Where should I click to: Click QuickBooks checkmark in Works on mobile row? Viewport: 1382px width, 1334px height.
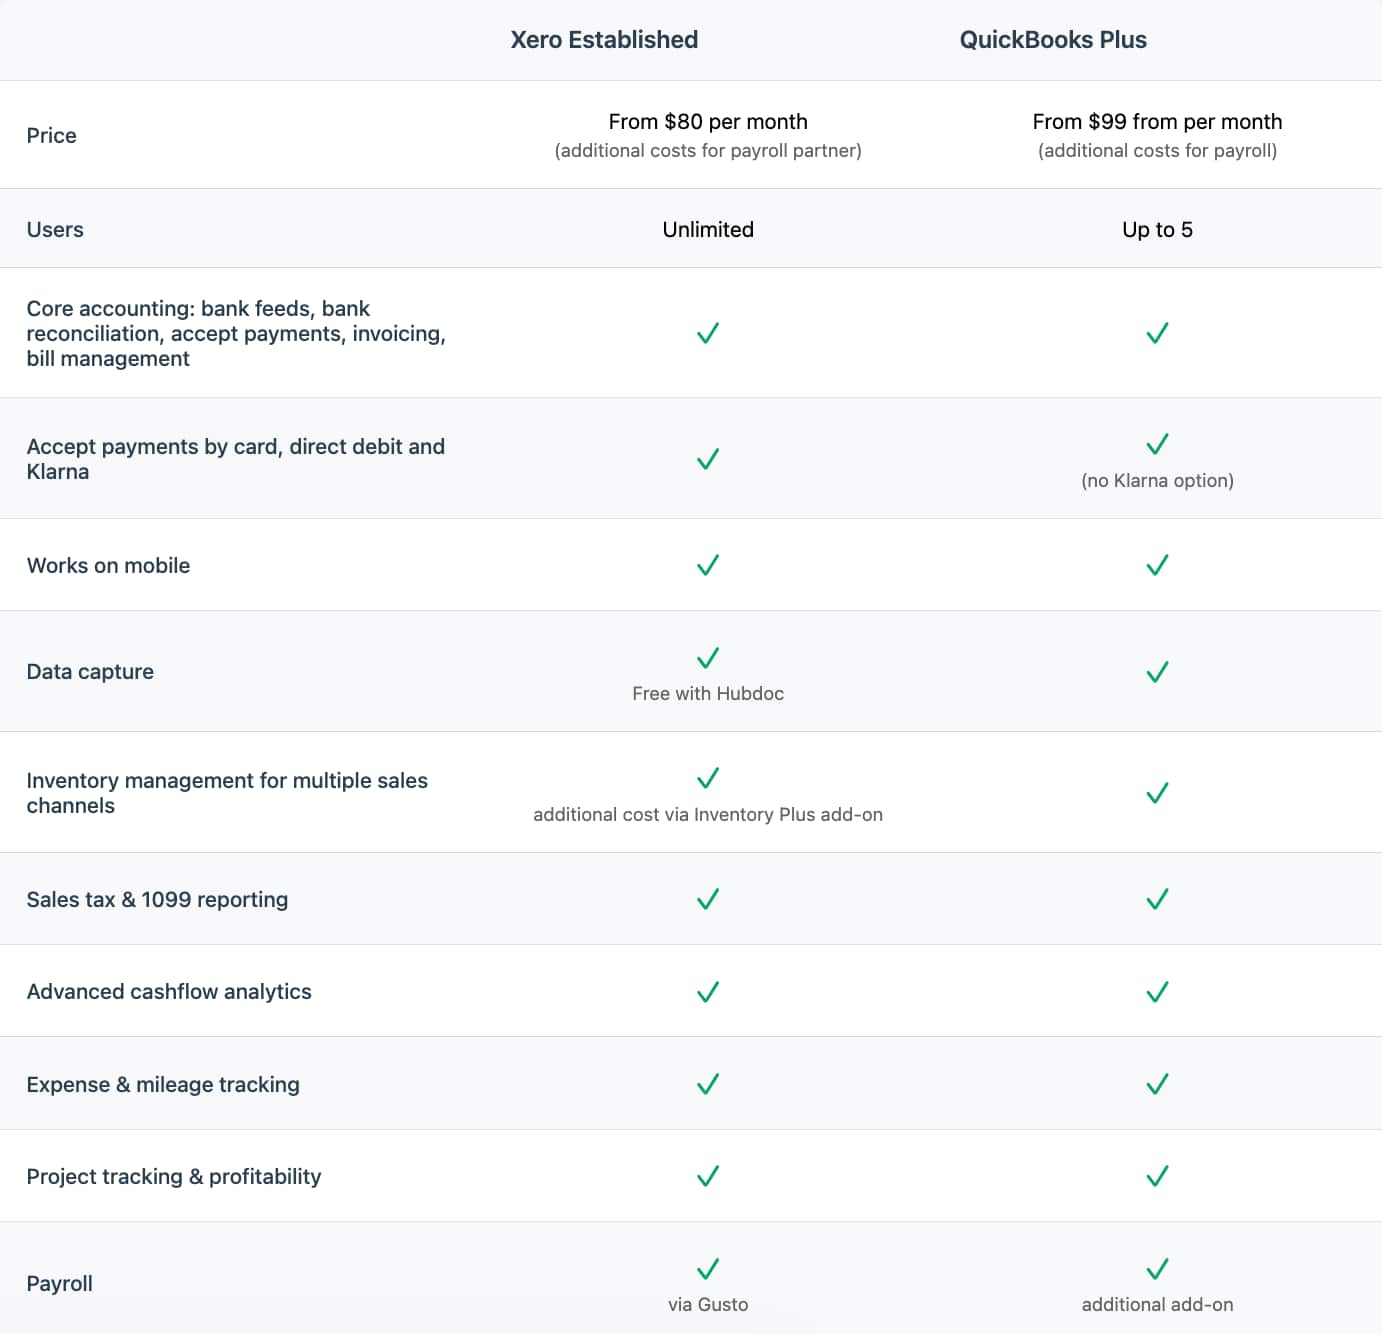(1157, 565)
